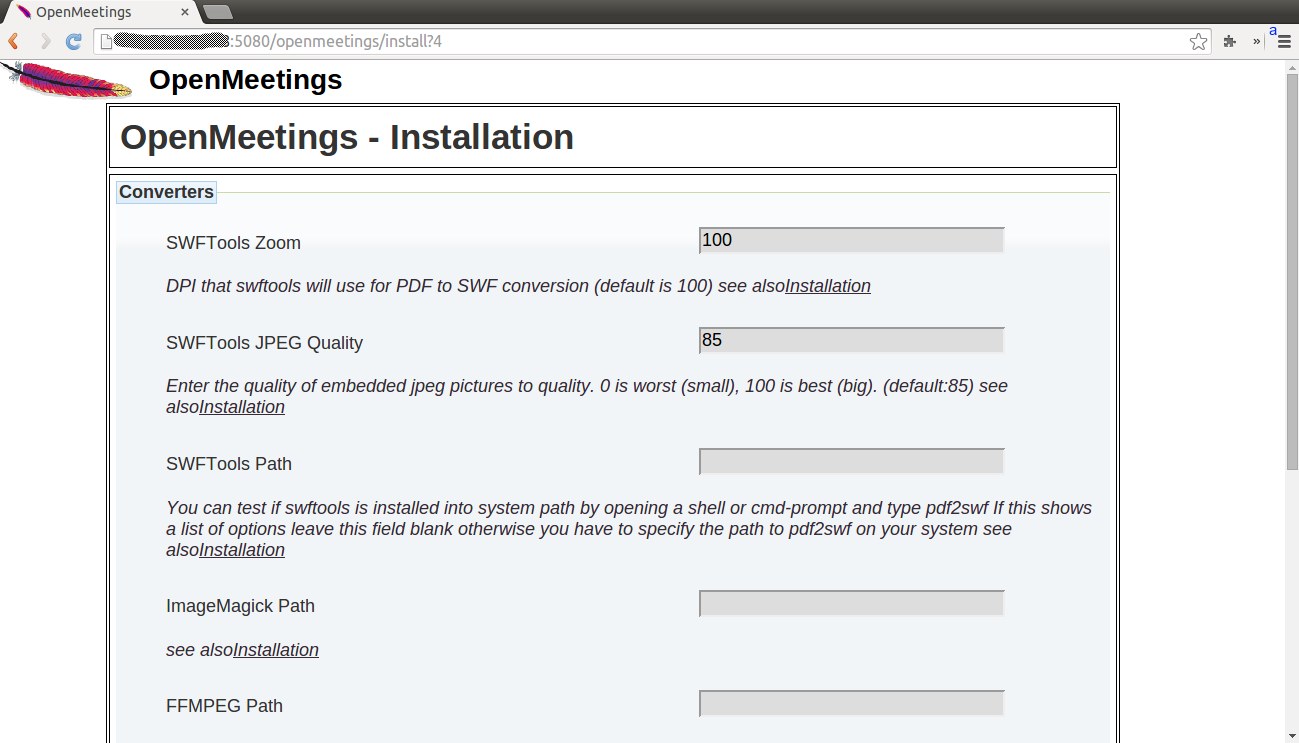Click the FFMPEG Path label
This screenshot has width=1299, height=743.
[224, 706]
